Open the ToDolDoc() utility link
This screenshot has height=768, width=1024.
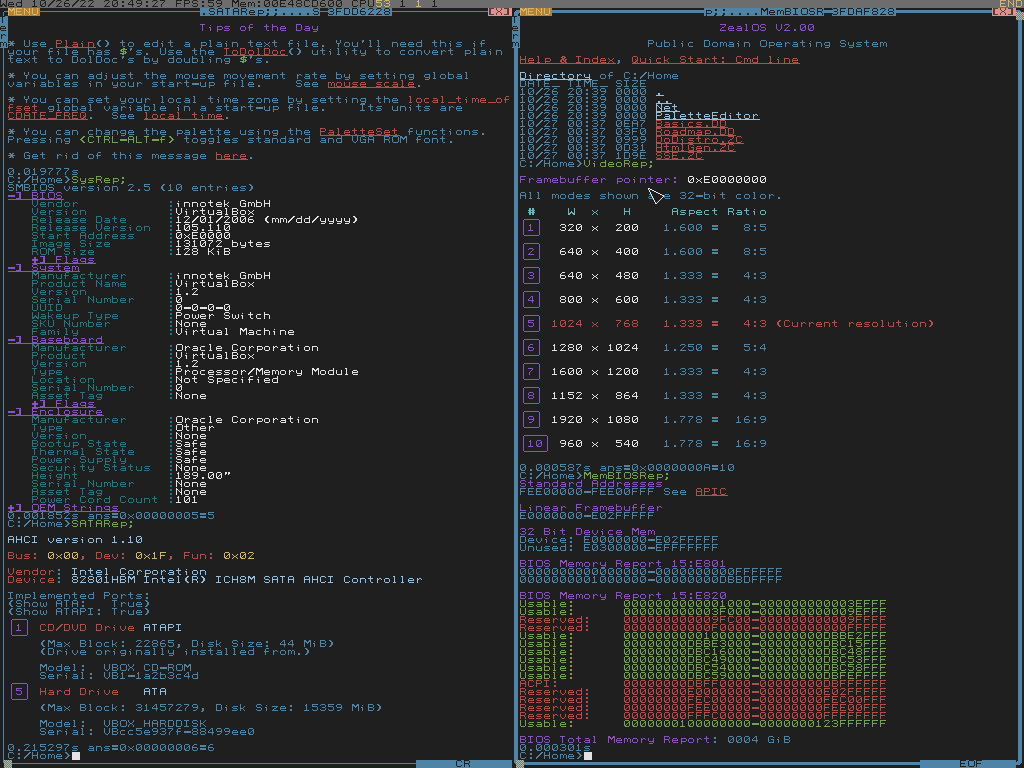click(255, 52)
